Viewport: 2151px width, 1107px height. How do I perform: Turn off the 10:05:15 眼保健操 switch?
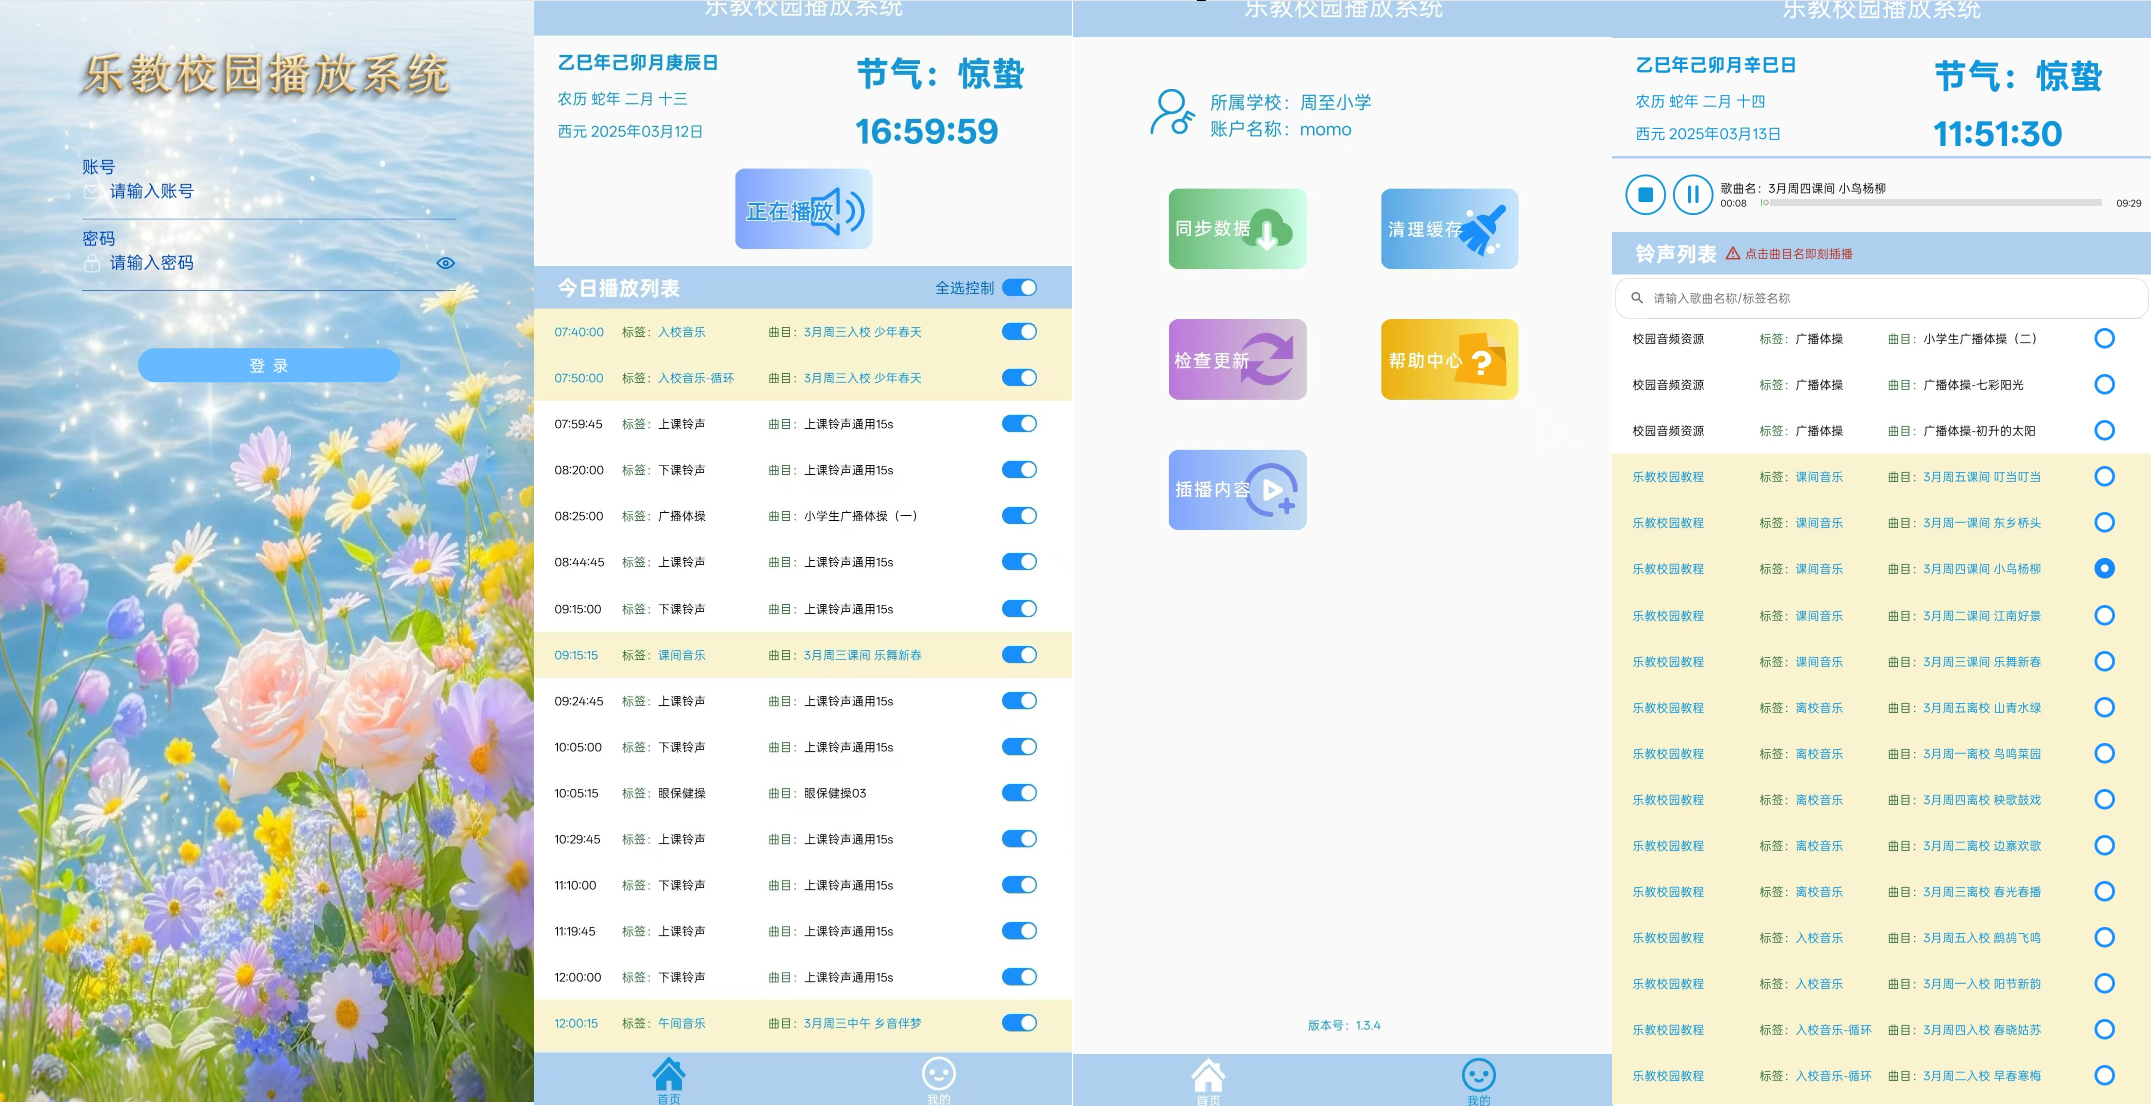(1019, 793)
